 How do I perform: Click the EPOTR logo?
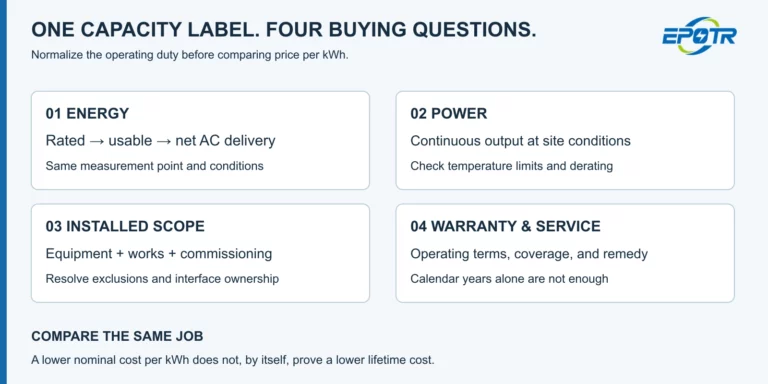699,36
